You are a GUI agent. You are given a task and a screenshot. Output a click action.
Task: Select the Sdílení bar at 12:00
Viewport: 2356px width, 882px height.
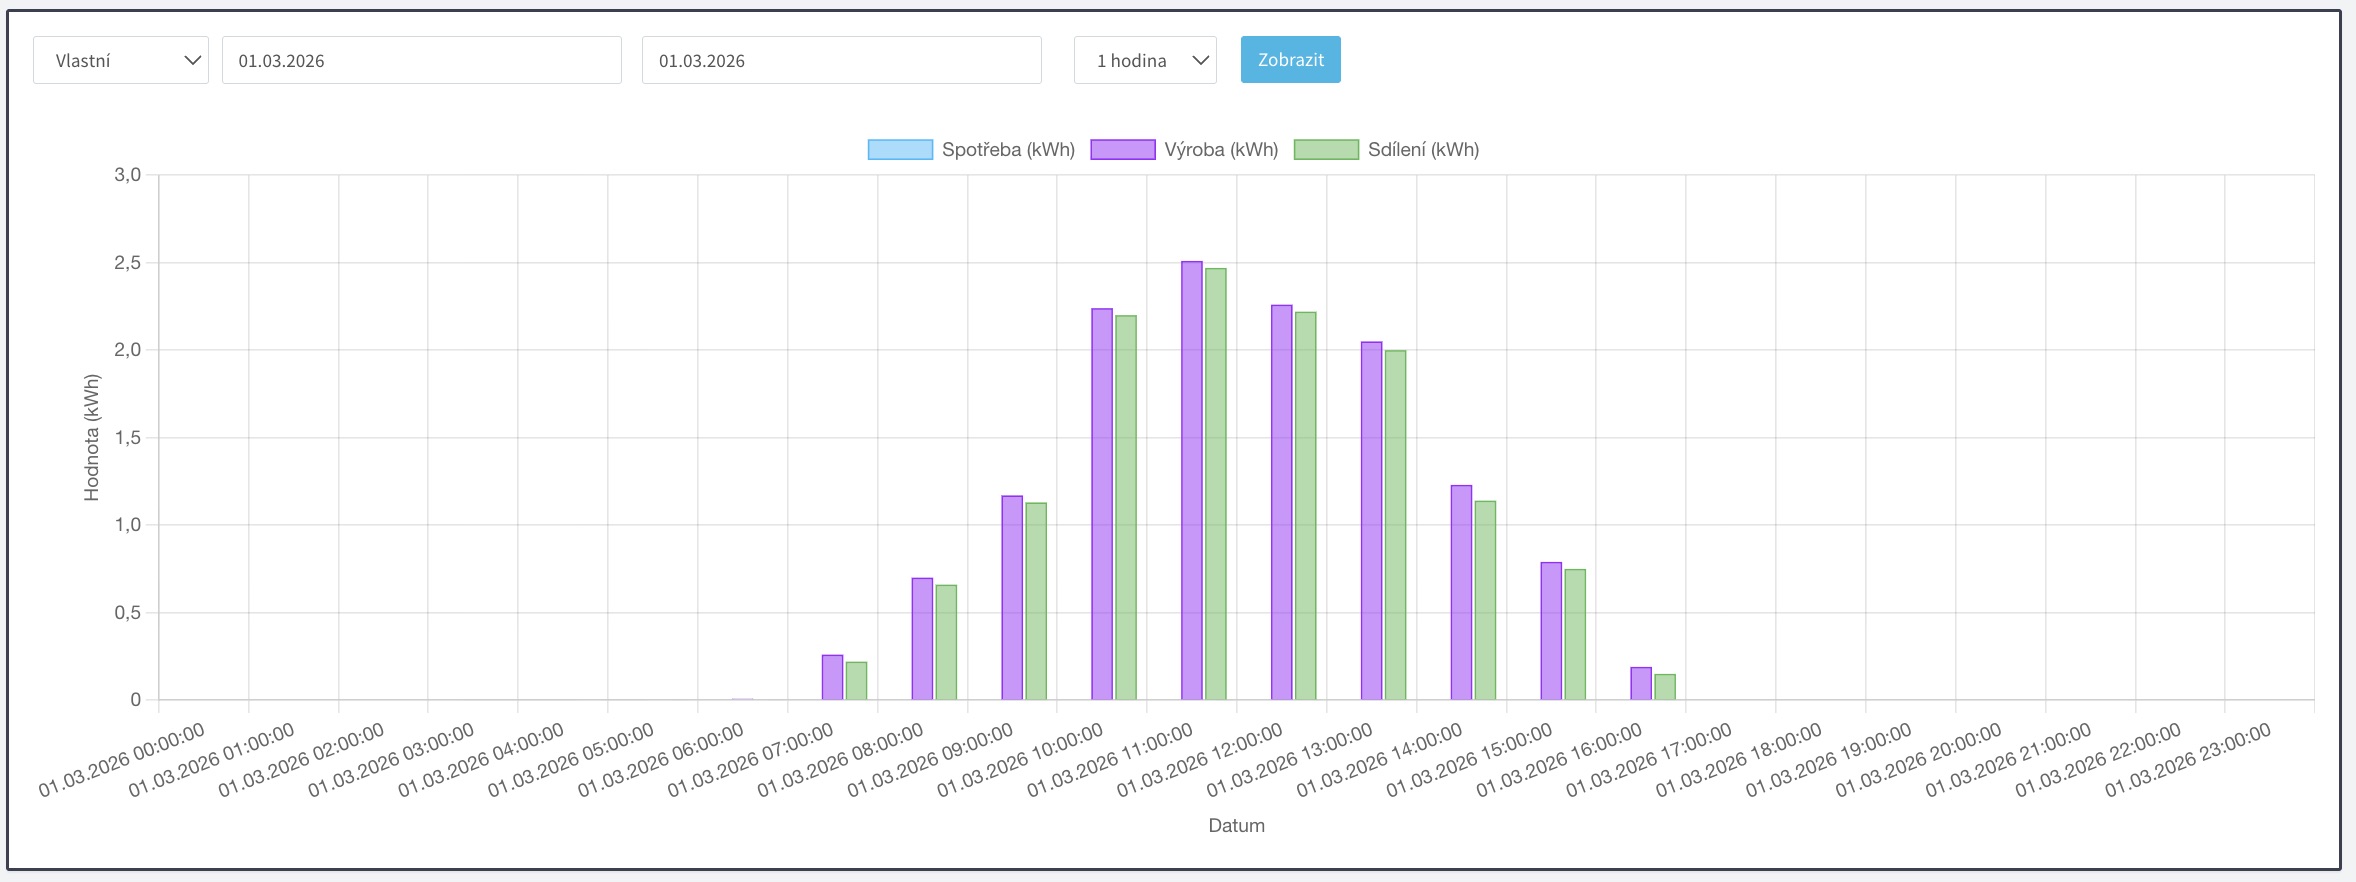pos(1305,506)
